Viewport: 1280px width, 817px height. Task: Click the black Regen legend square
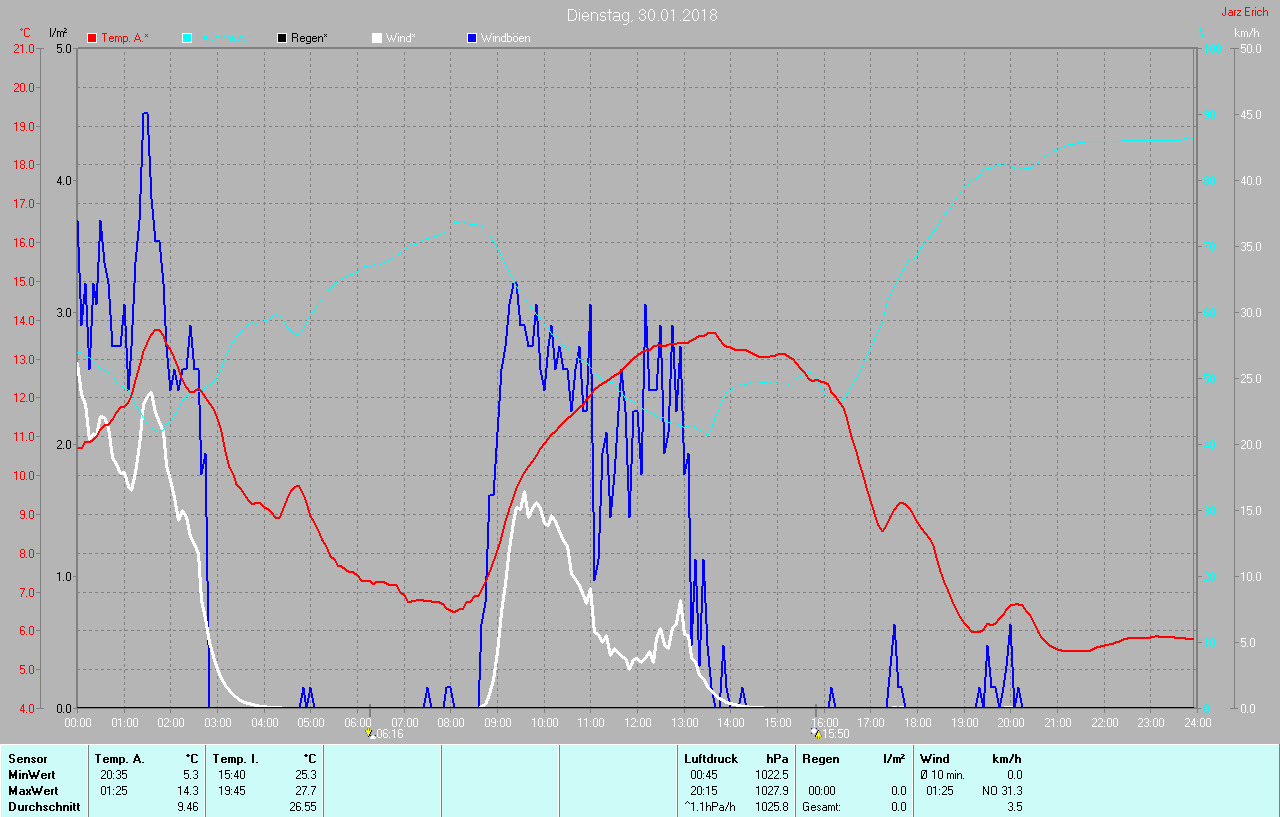tap(282, 38)
